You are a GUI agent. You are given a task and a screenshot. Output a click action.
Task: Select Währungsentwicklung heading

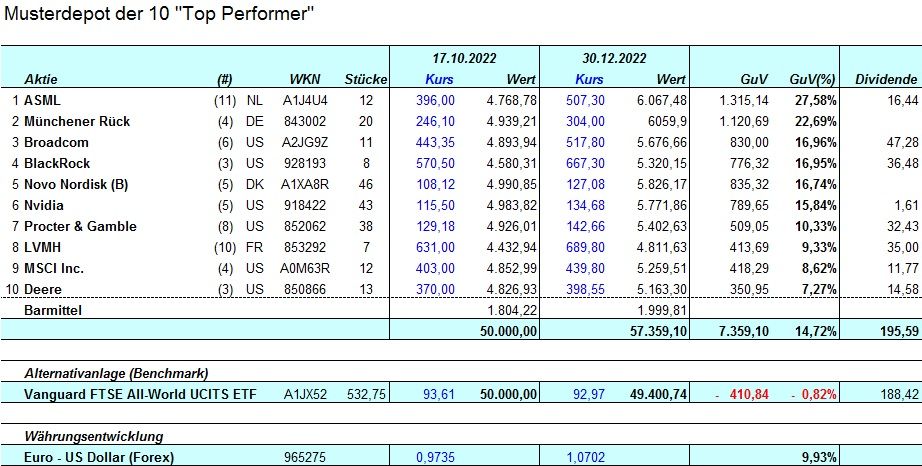coord(94,437)
